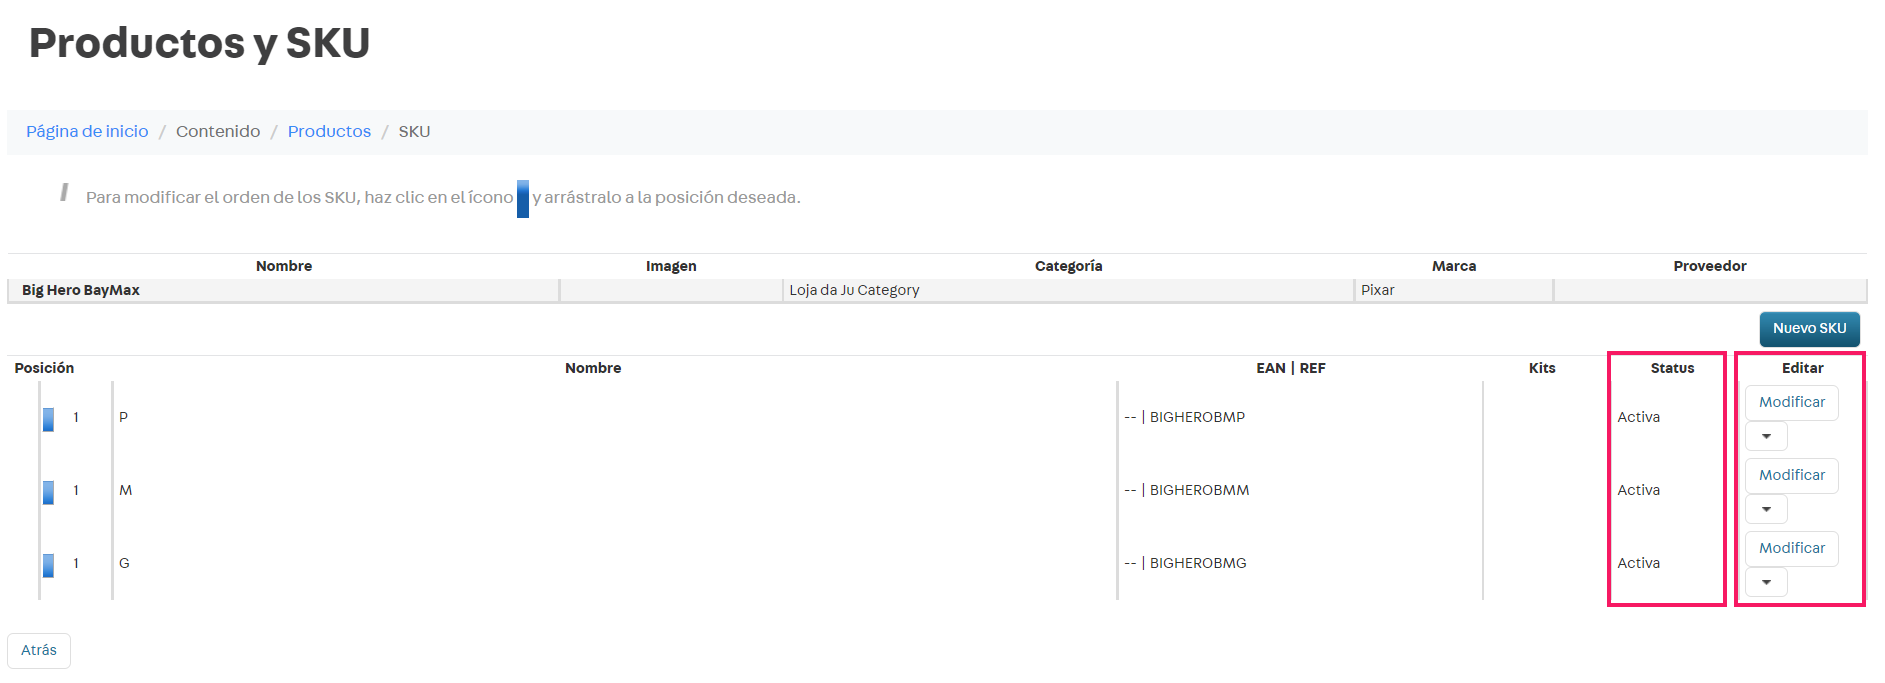Navigate to the Productos breadcrumb link
Image resolution: width=1885 pixels, height=683 pixels.
(329, 132)
